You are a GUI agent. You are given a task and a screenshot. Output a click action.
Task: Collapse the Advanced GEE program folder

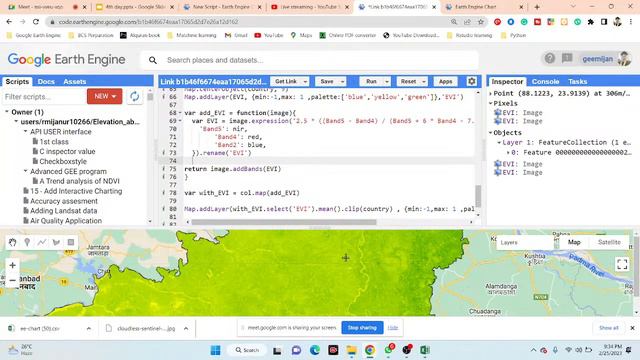click(25, 171)
